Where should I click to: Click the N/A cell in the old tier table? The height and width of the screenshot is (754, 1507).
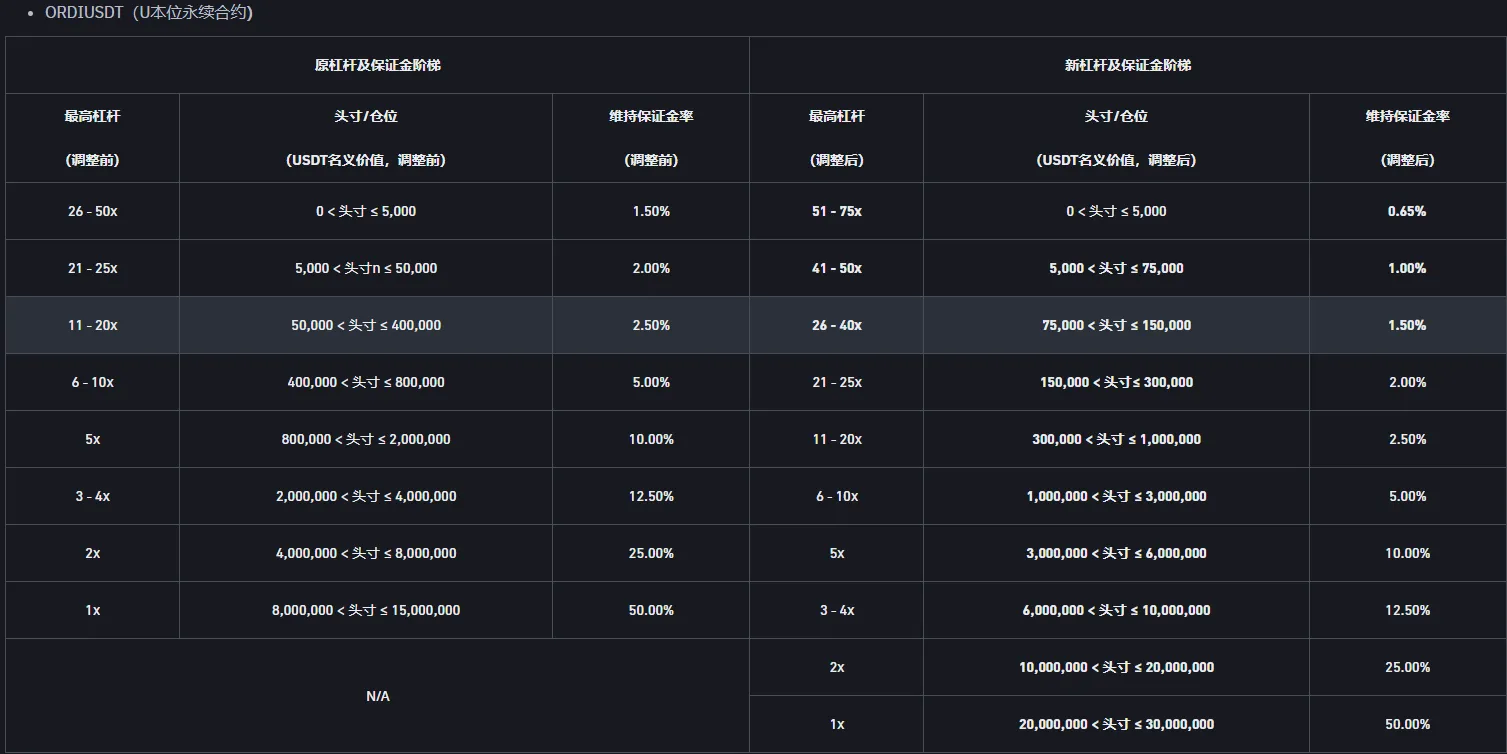[x=377, y=695]
